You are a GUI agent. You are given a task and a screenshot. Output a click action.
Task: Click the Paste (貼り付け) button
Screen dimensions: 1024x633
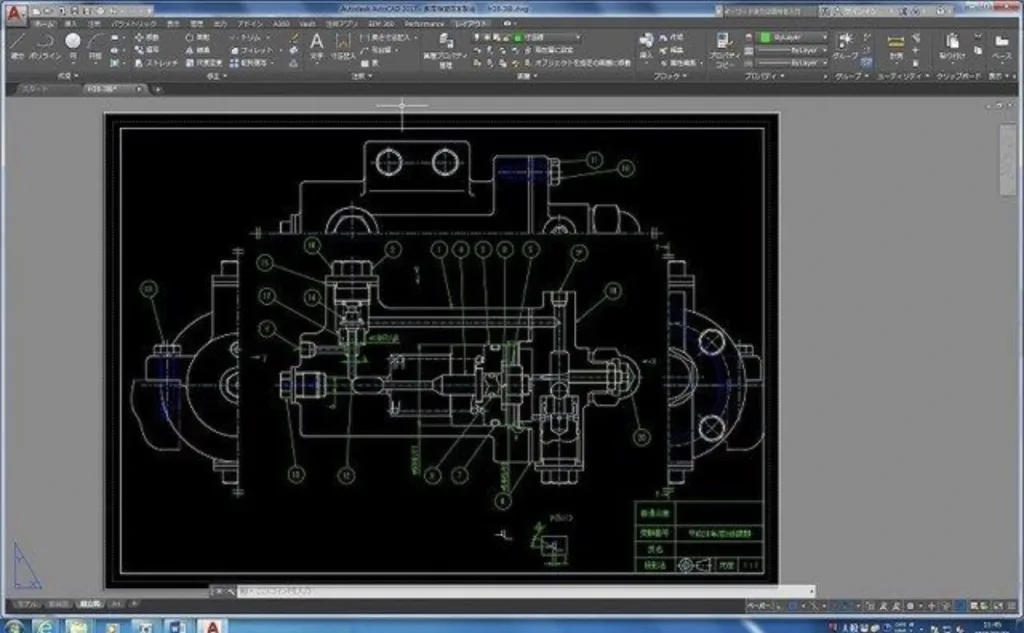[x=952, y=46]
